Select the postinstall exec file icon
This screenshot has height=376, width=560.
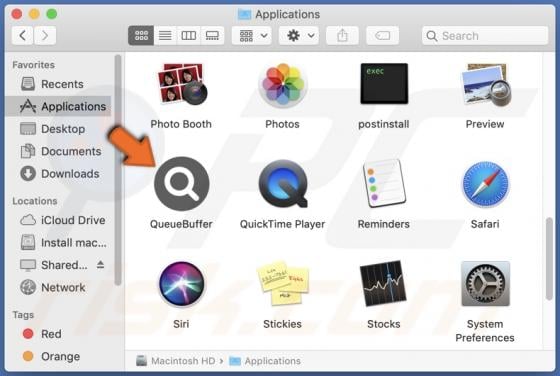(x=384, y=84)
